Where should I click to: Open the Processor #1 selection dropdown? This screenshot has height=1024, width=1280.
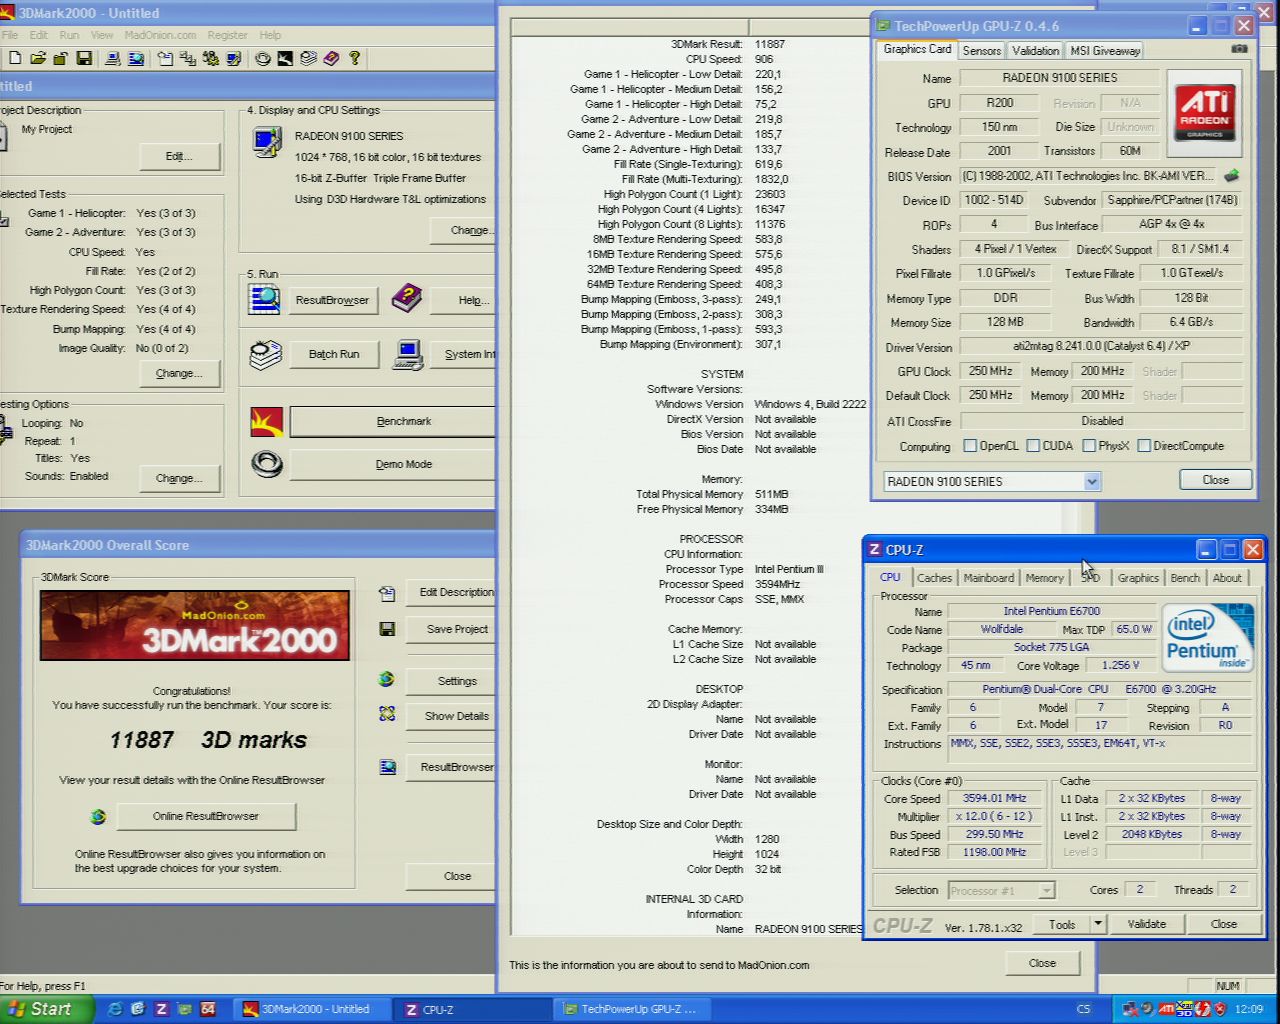coord(1046,890)
